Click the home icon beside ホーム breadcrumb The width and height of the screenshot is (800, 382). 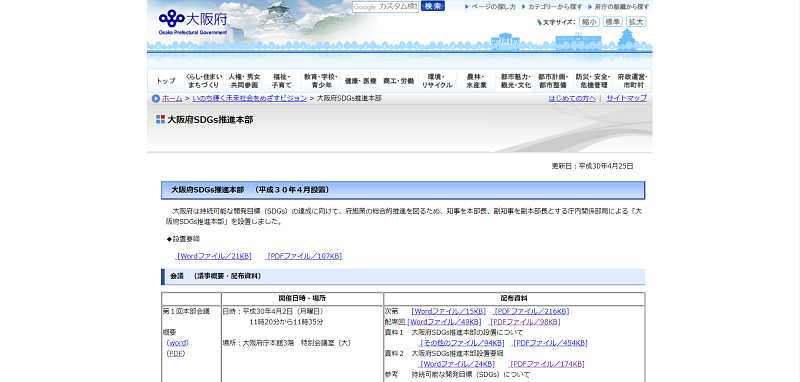tap(156, 98)
